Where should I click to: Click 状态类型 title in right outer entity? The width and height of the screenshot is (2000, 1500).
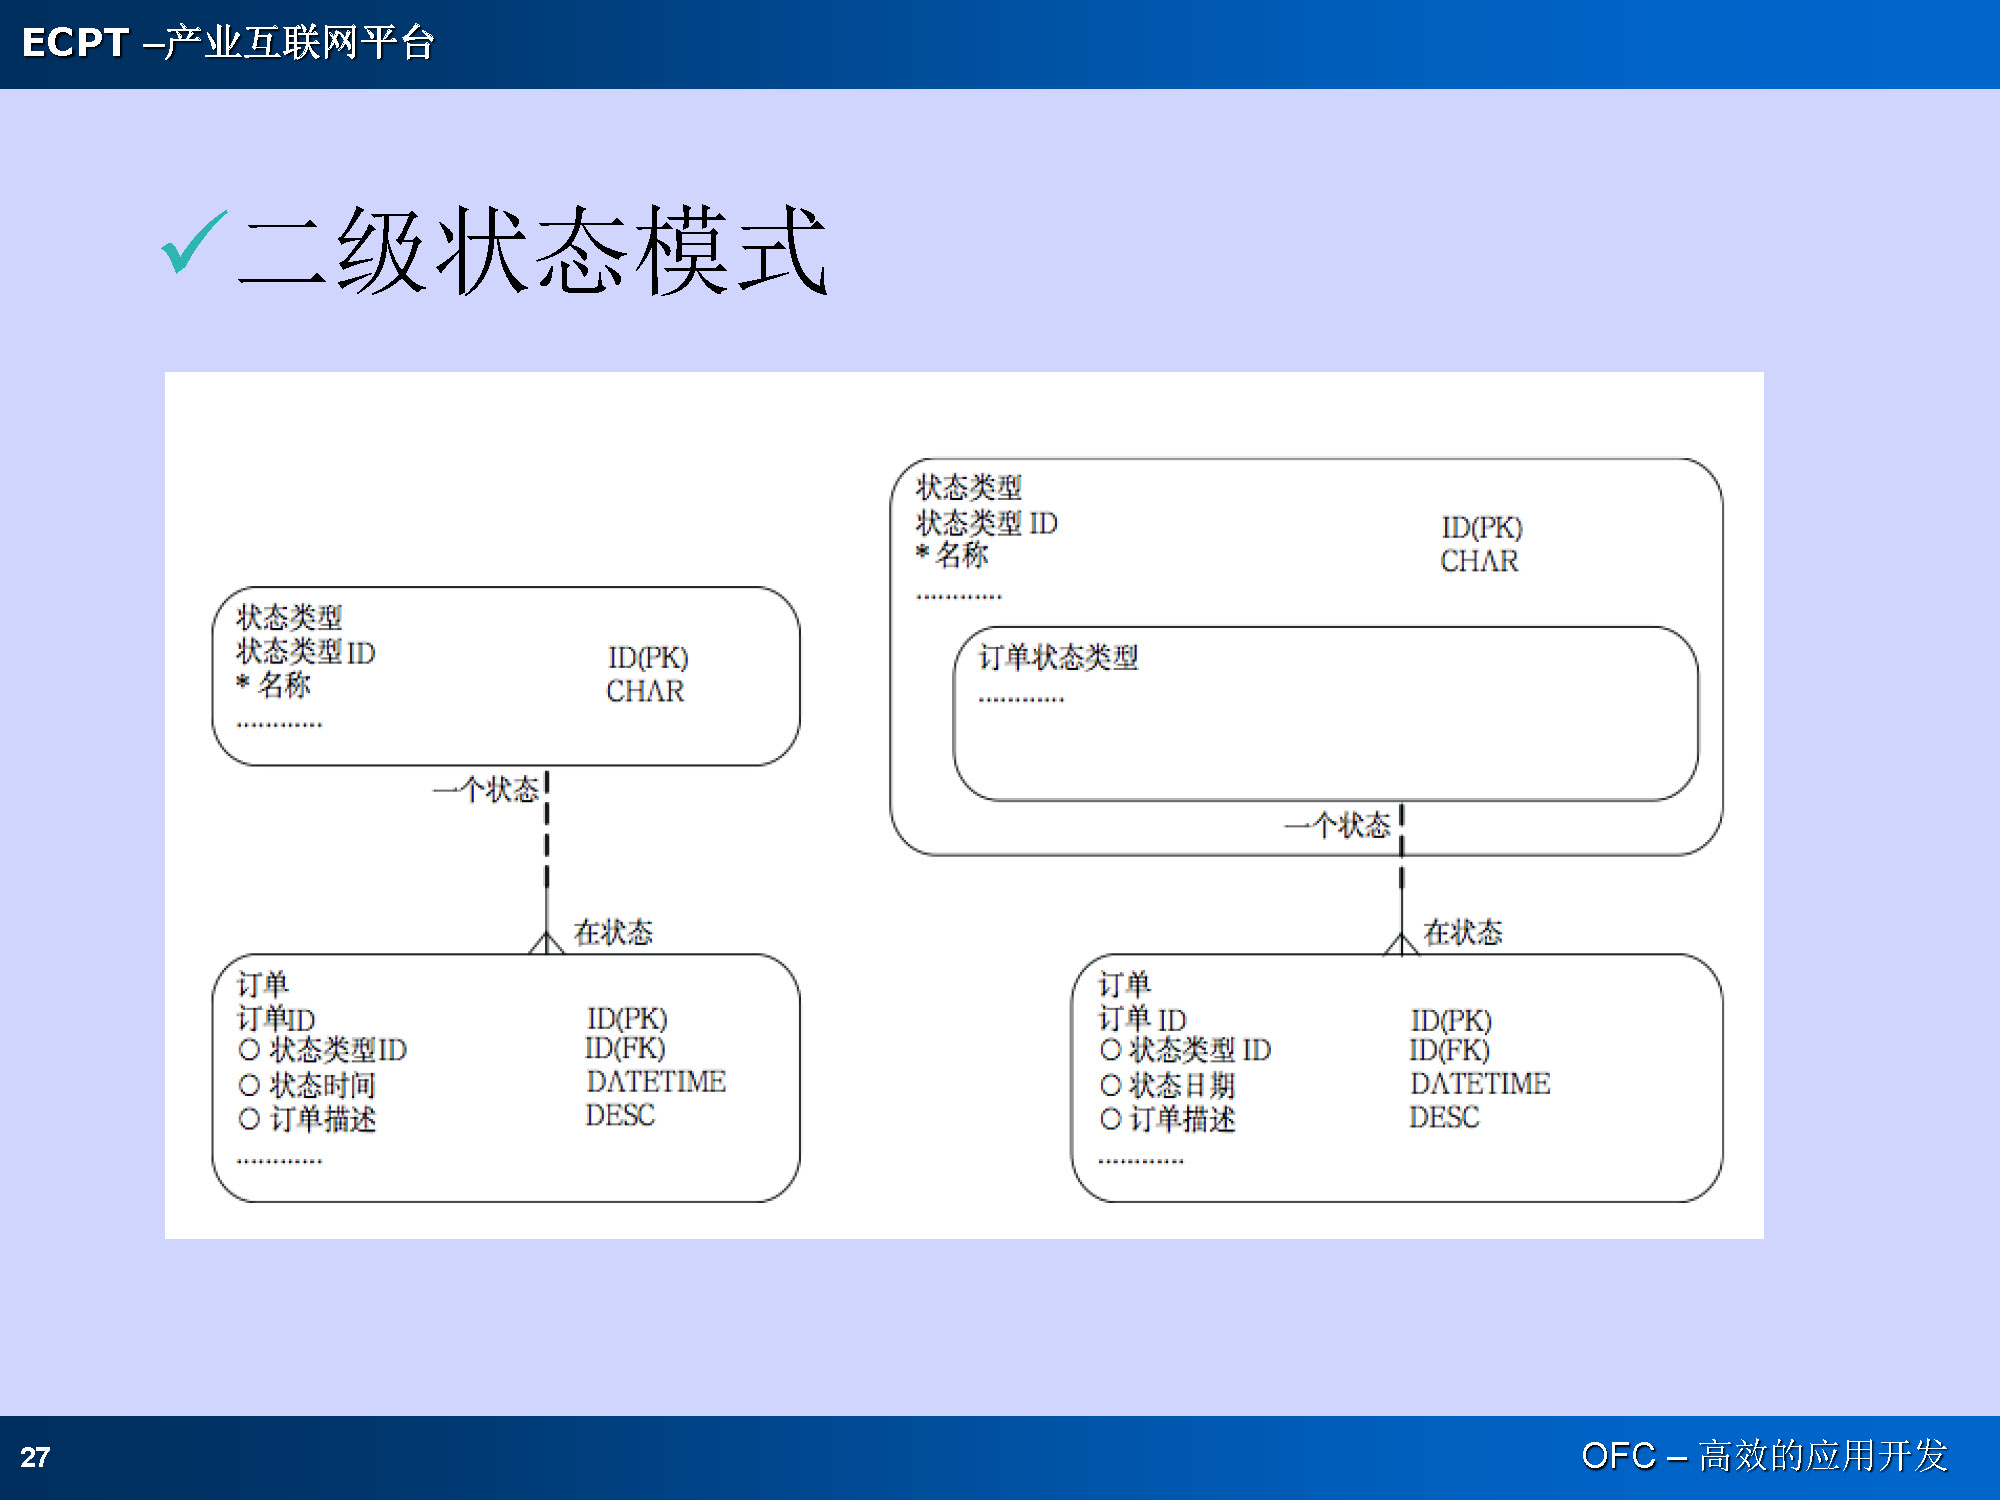coord(968,487)
